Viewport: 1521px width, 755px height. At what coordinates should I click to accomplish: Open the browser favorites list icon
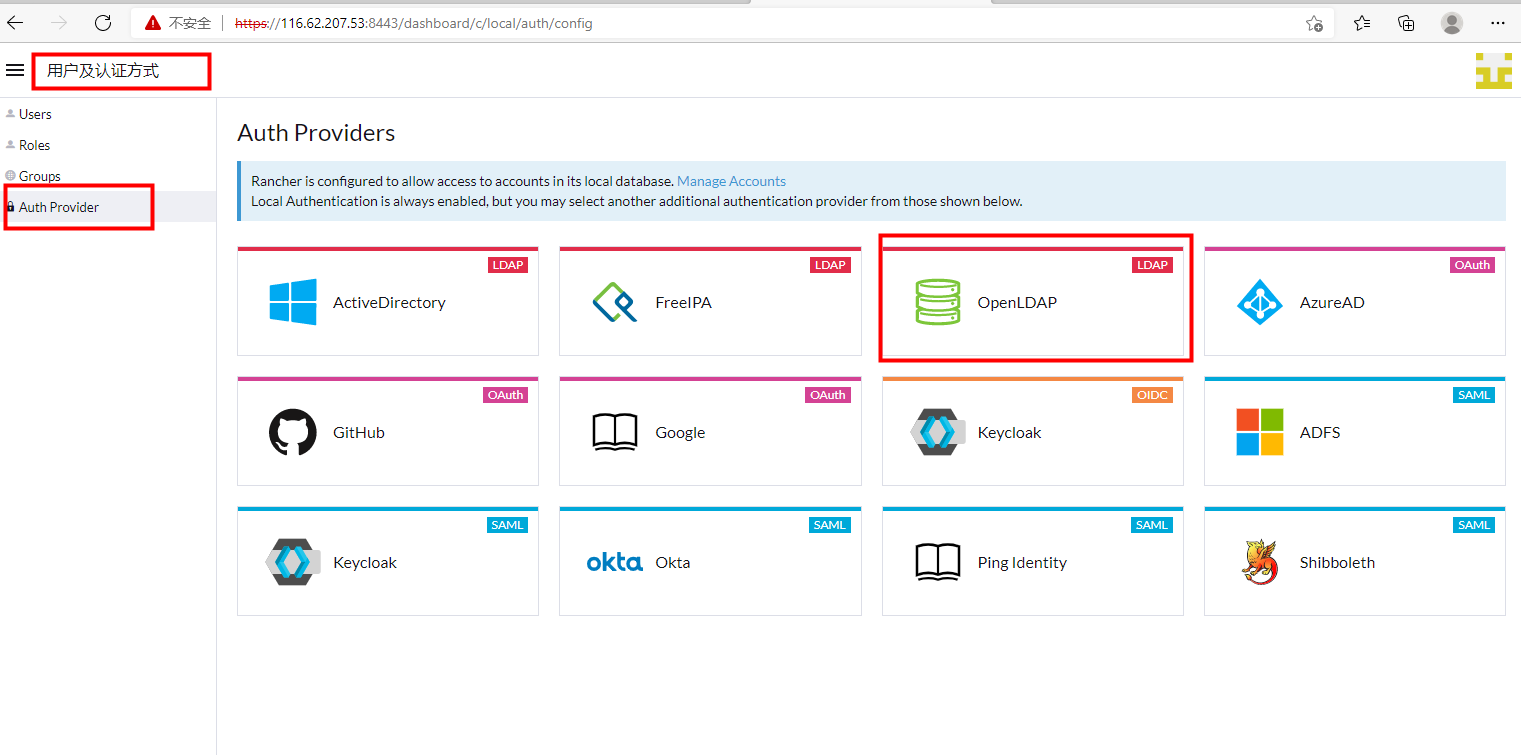coord(1362,22)
